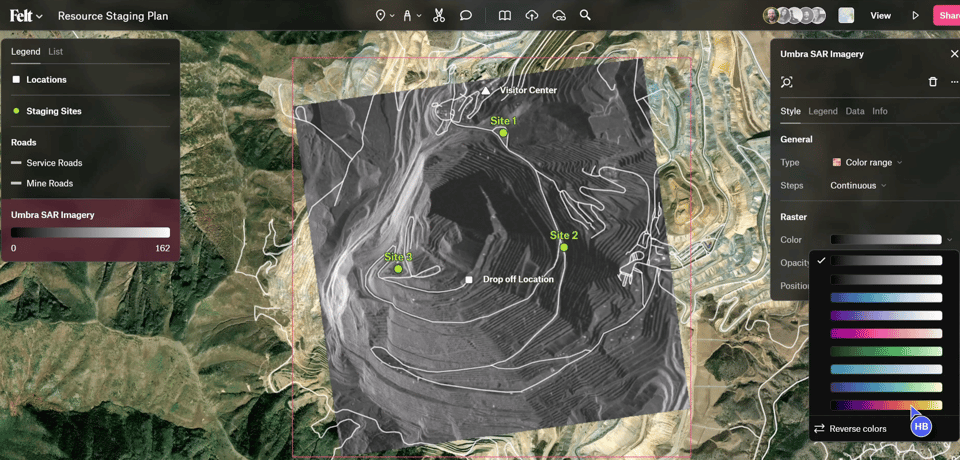Switch to the List tab
Image resolution: width=960 pixels, height=460 pixels.
(x=56, y=52)
